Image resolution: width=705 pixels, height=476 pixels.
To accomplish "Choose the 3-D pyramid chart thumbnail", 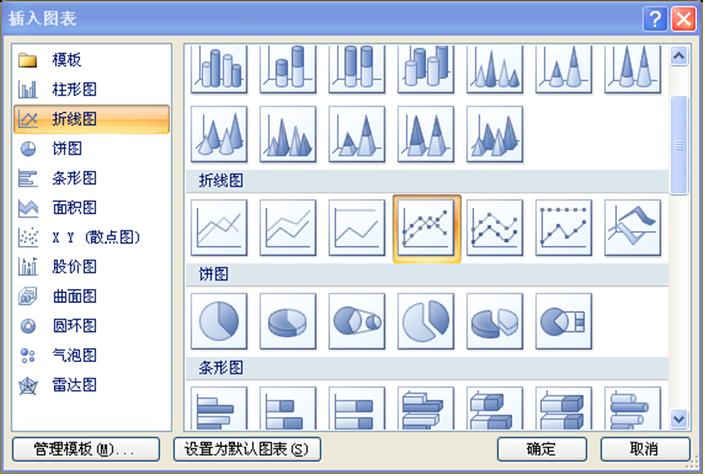I will click(495, 134).
